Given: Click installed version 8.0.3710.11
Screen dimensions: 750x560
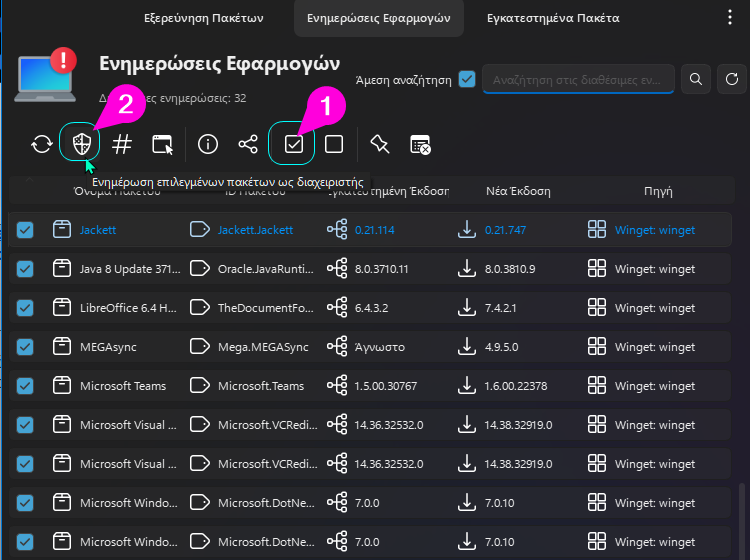Looking at the screenshot, I should click(x=381, y=269).
